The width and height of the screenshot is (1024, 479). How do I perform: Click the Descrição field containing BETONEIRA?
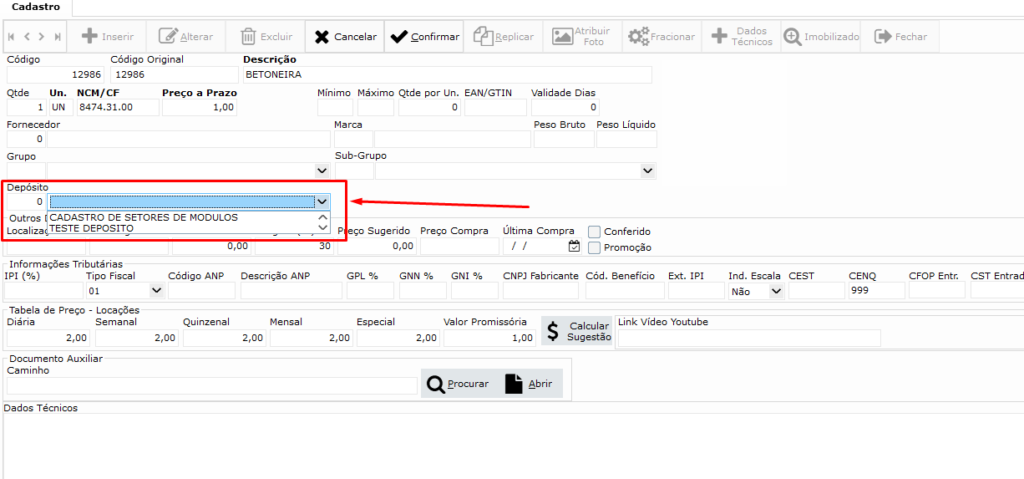coord(446,75)
